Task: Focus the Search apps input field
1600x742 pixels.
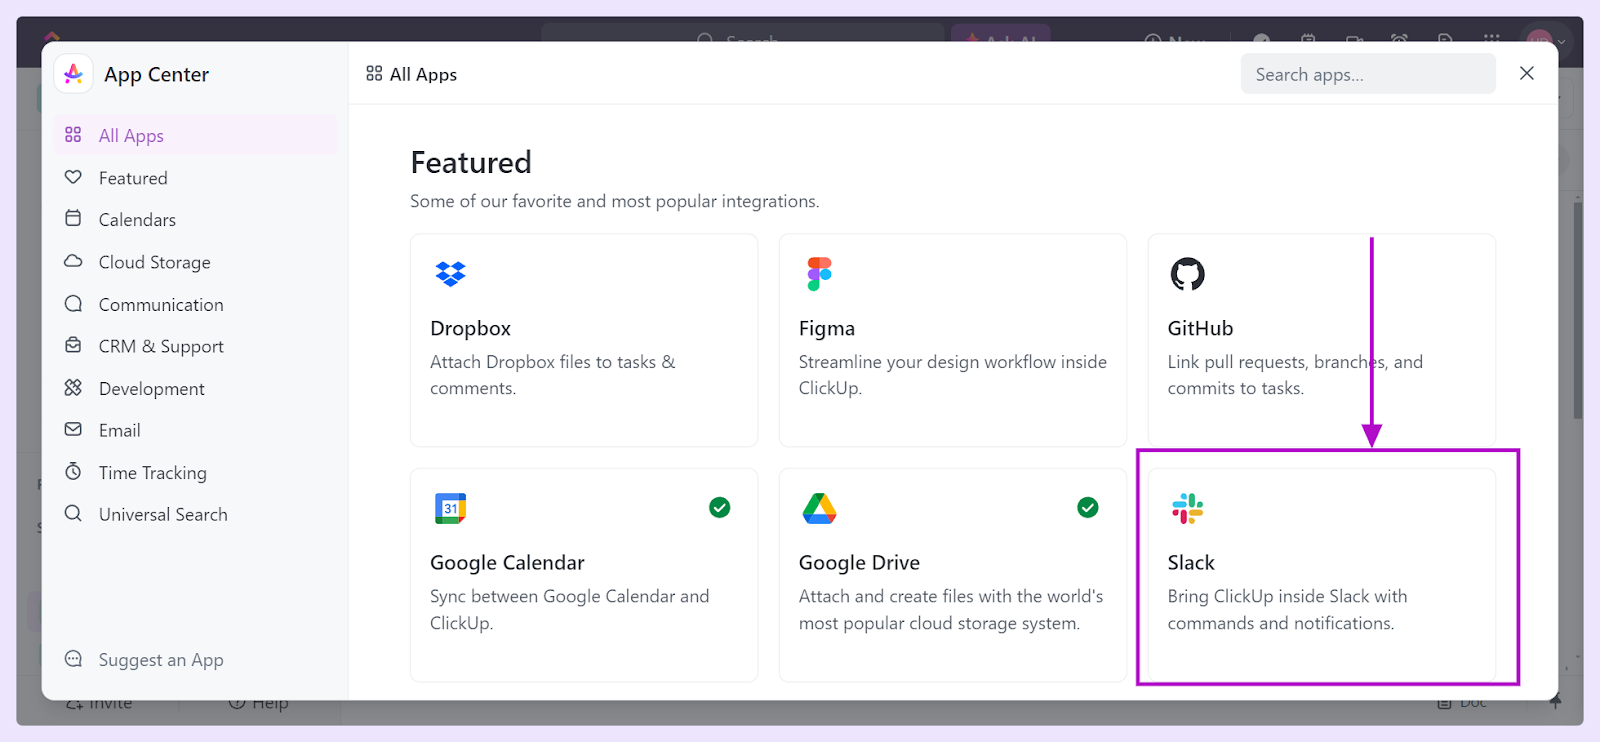Action: [1368, 74]
